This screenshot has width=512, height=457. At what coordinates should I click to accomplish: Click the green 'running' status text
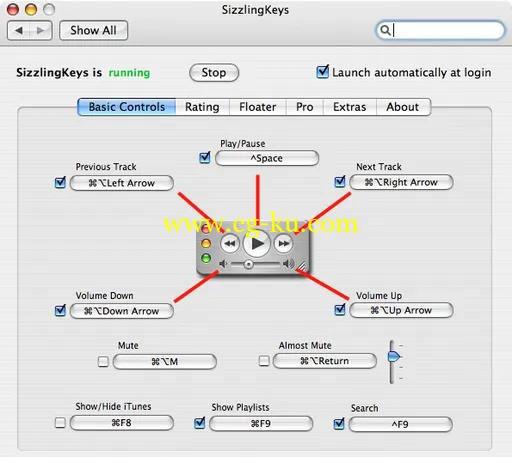129,73
